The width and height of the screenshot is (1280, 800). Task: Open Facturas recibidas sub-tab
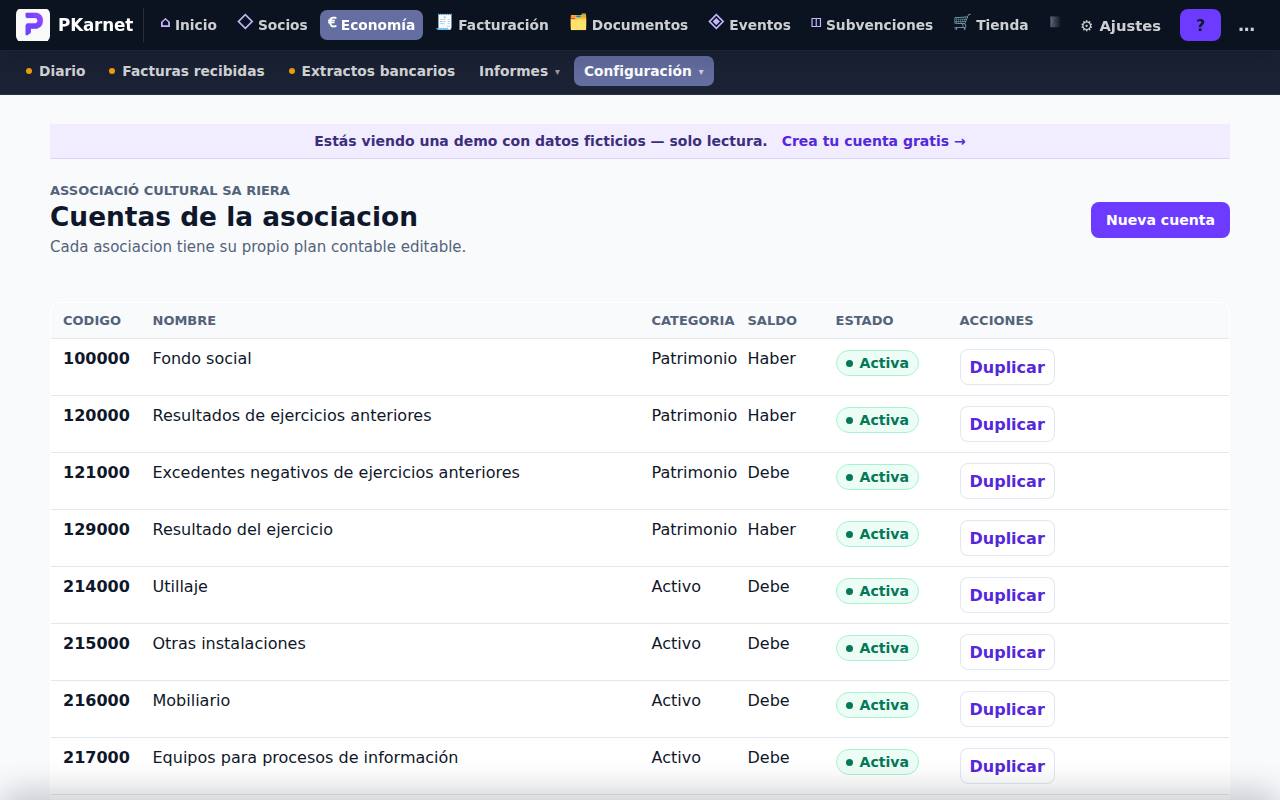(x=186, y=71)
